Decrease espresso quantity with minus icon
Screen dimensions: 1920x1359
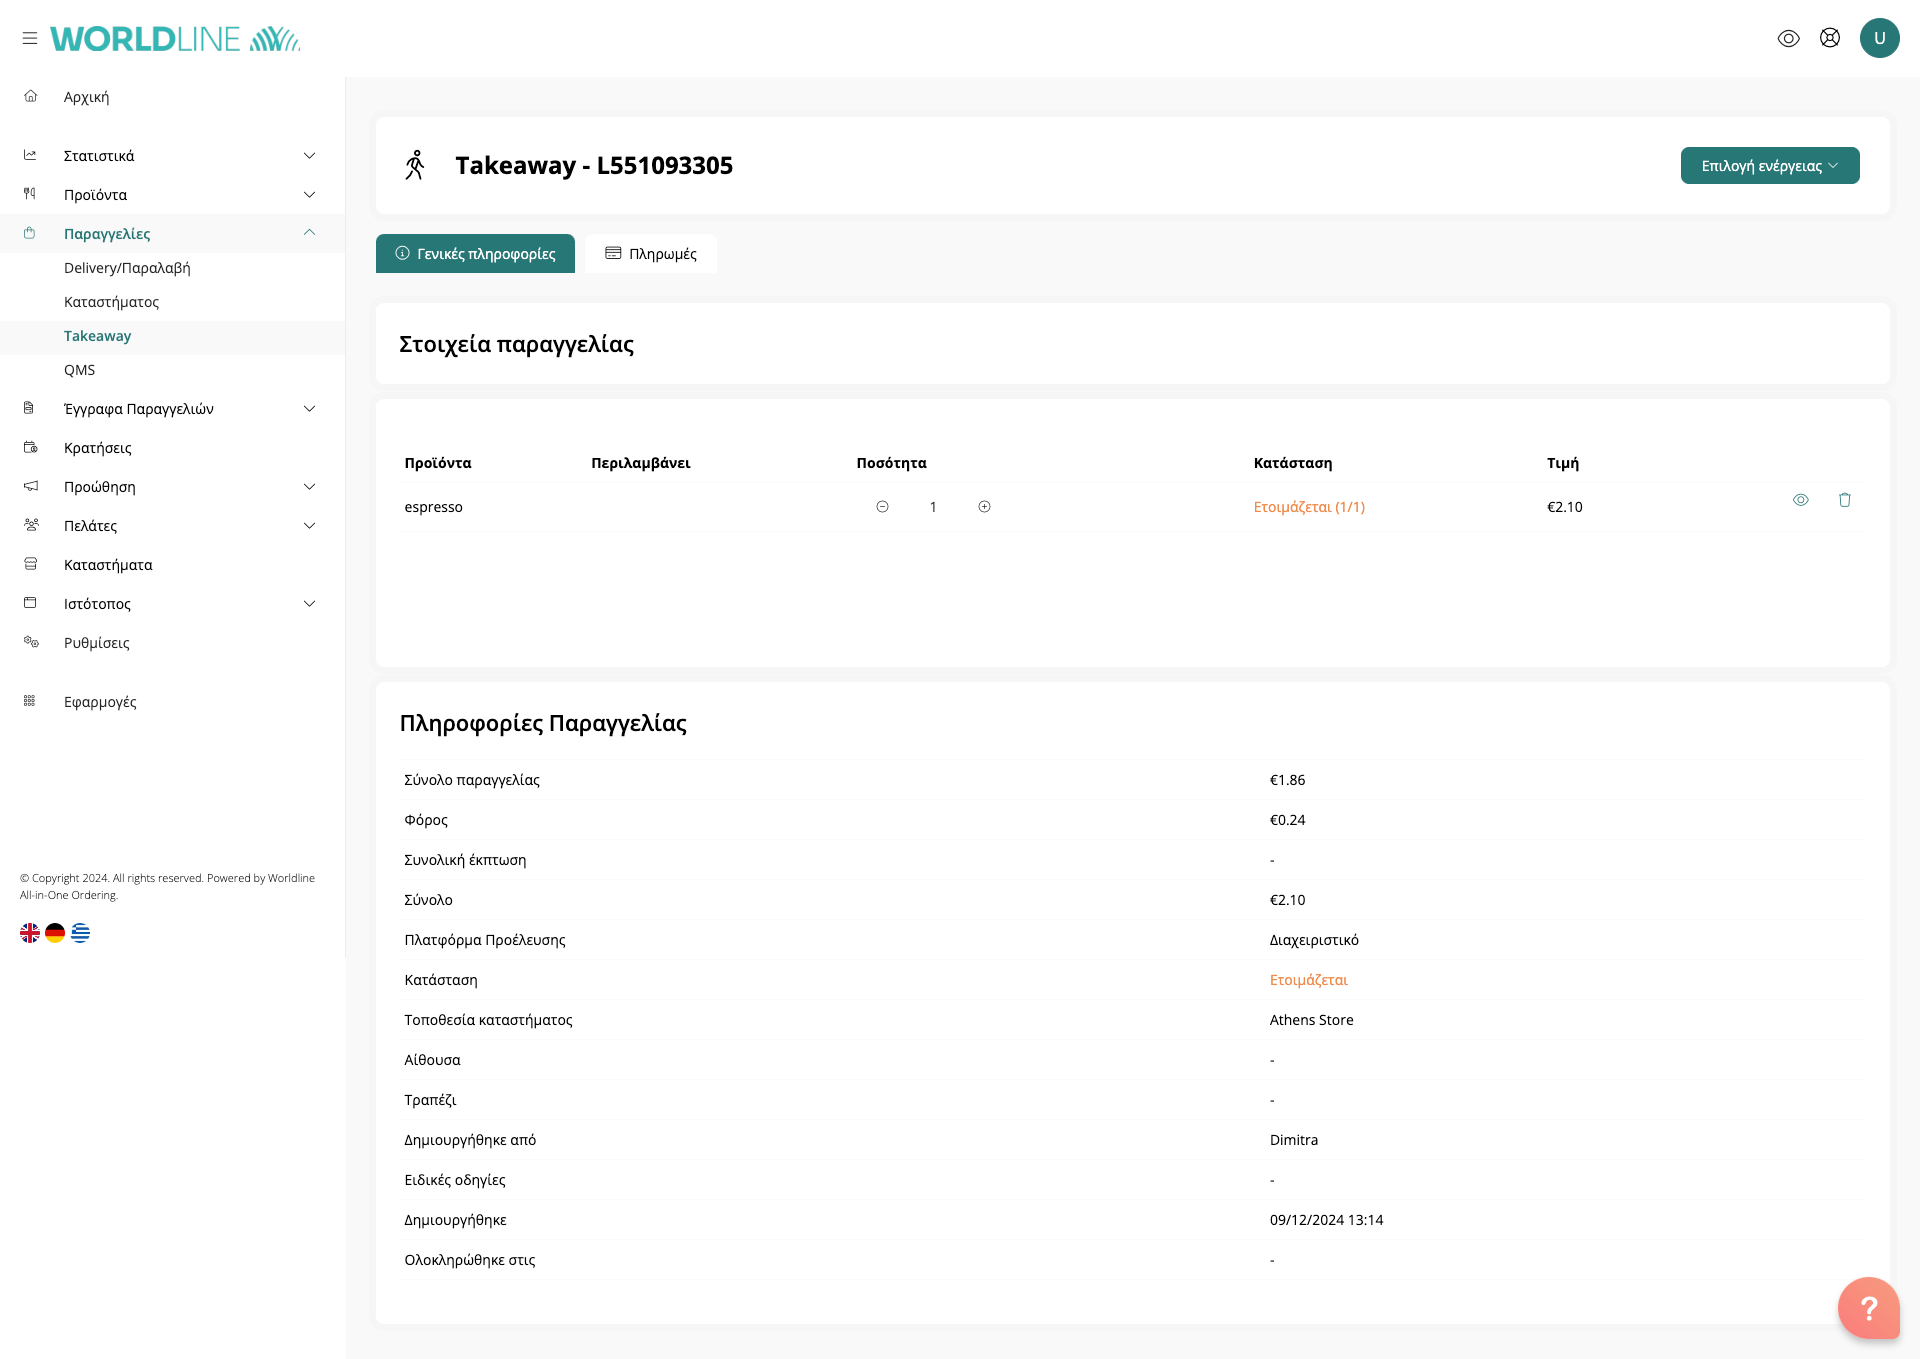(882, 507)
